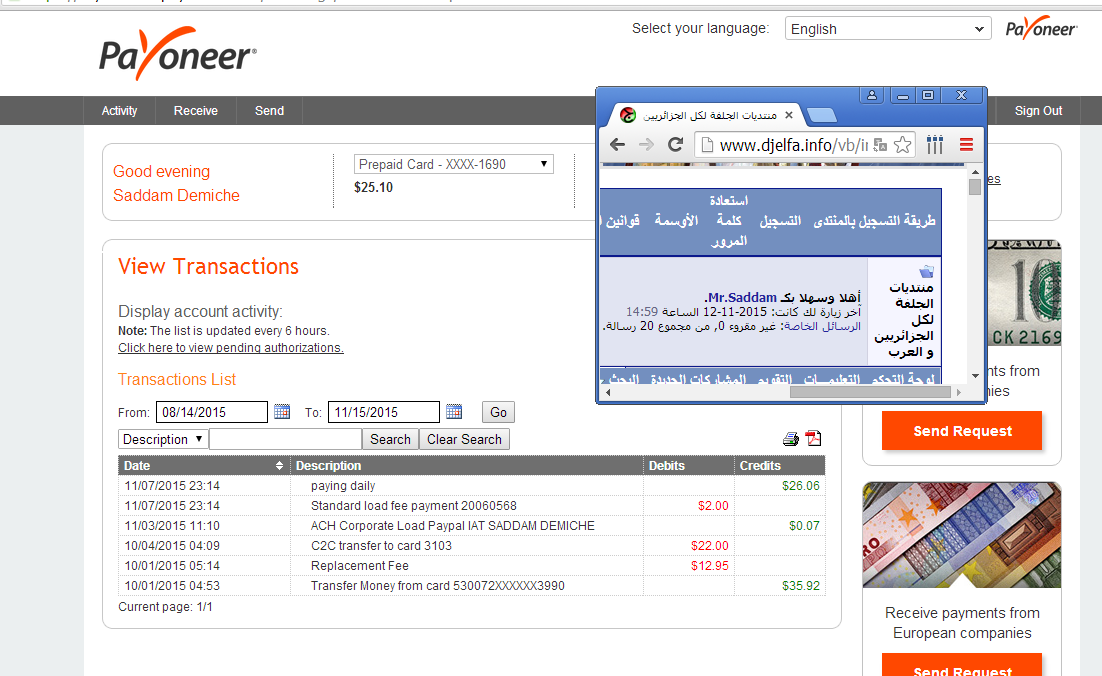Click the how-to-register link in forum navbar
Viewport: 1102px width, 676px height.
pos(874,221)
